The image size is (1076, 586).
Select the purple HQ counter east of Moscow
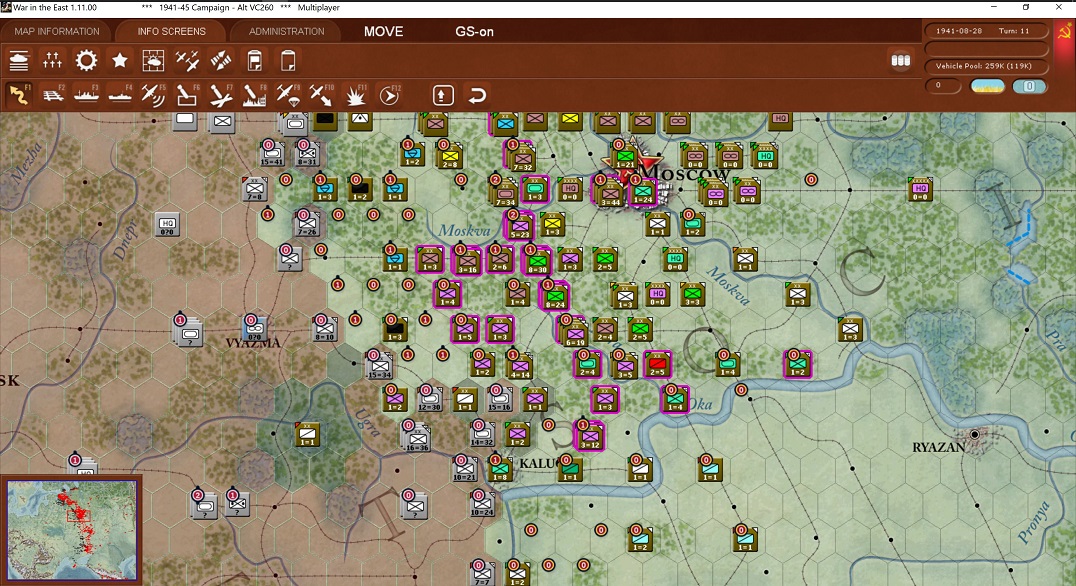tap(920, 189)
